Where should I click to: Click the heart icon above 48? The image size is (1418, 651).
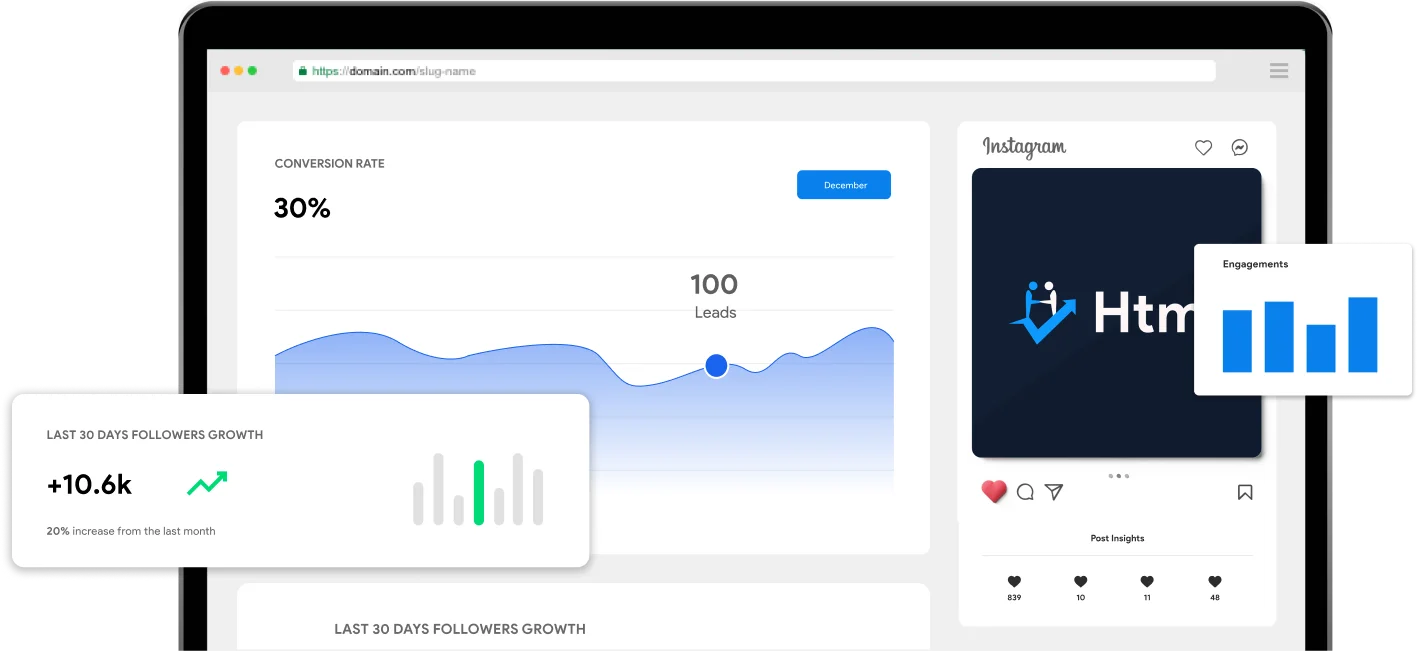tap(1214, 581)
